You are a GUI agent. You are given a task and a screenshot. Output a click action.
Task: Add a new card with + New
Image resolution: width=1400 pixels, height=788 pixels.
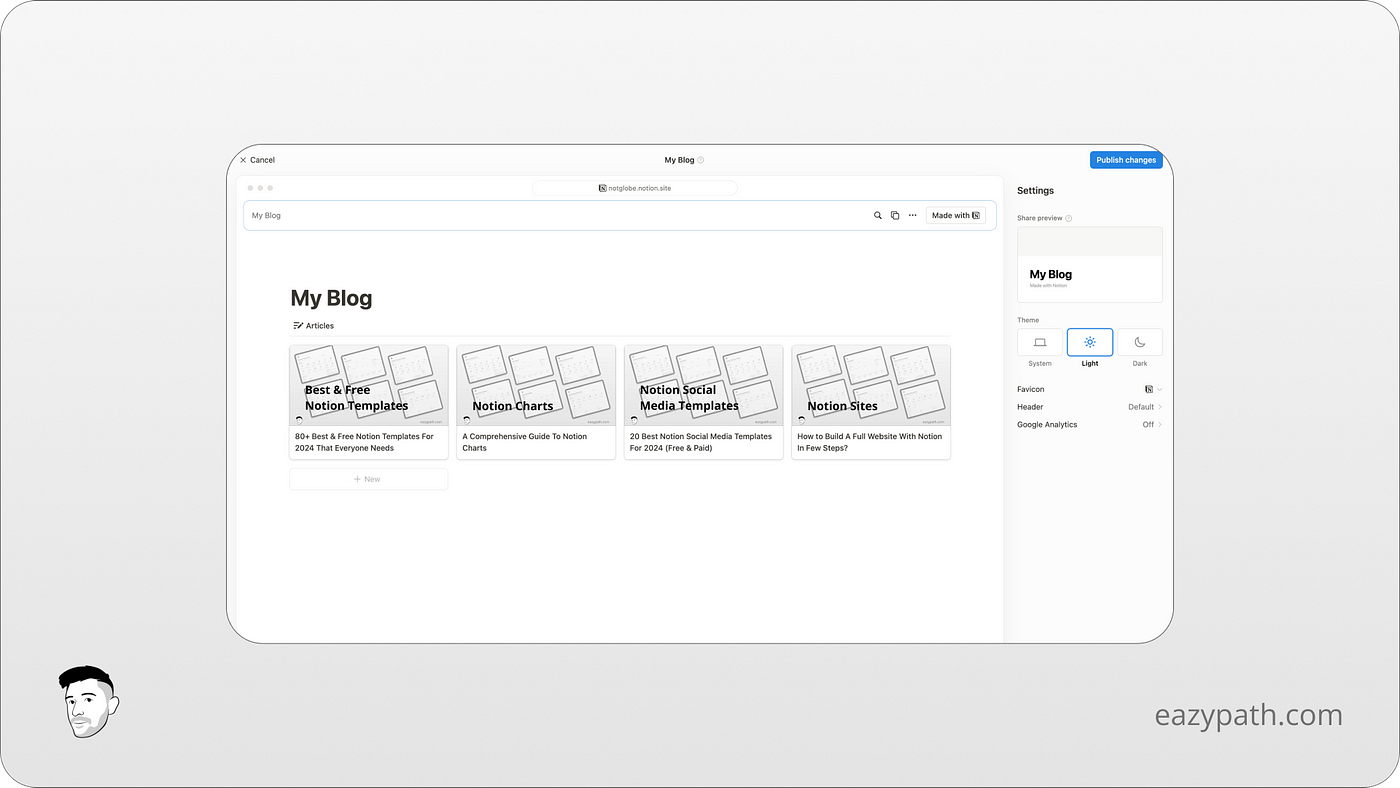pyautogui.click(x=369, y=479)
